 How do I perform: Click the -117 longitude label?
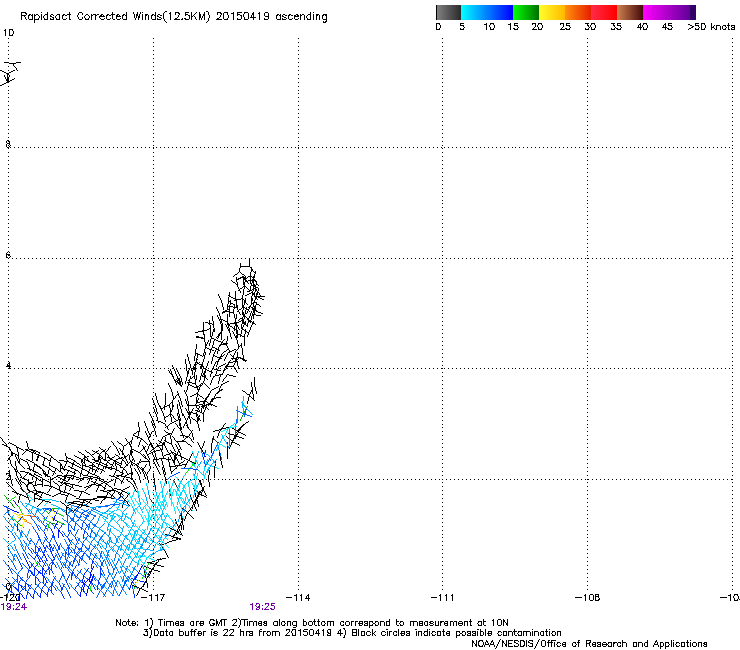[x=154, y=598]
